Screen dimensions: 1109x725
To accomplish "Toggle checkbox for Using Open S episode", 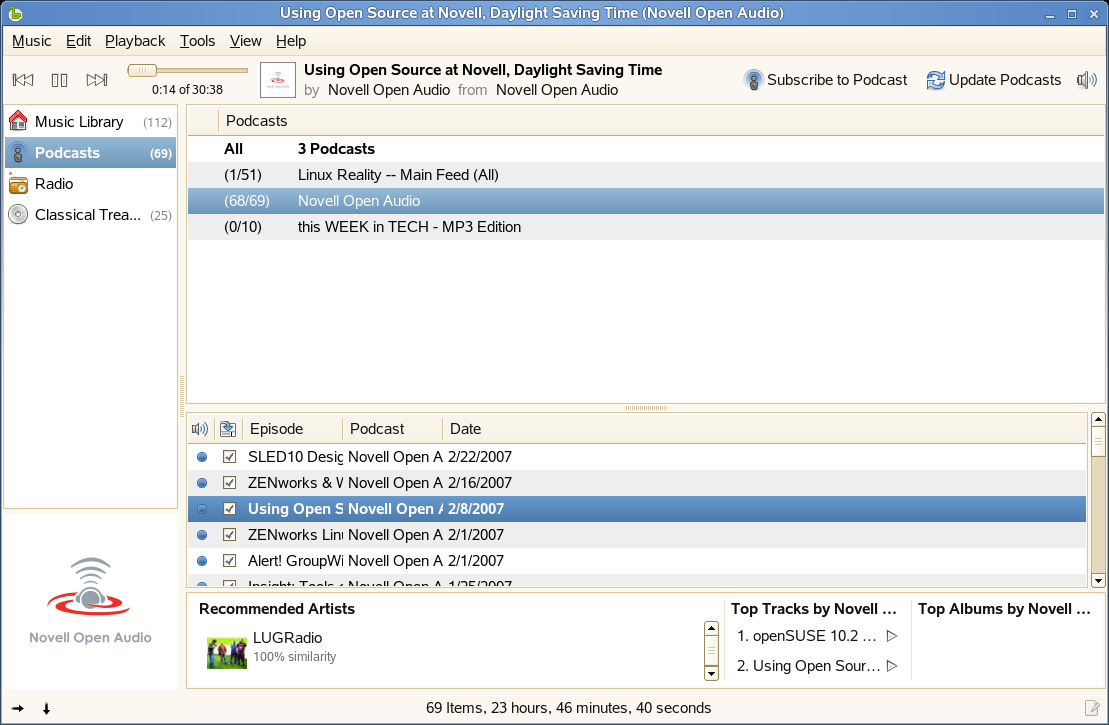I will (x=229, y=509).
